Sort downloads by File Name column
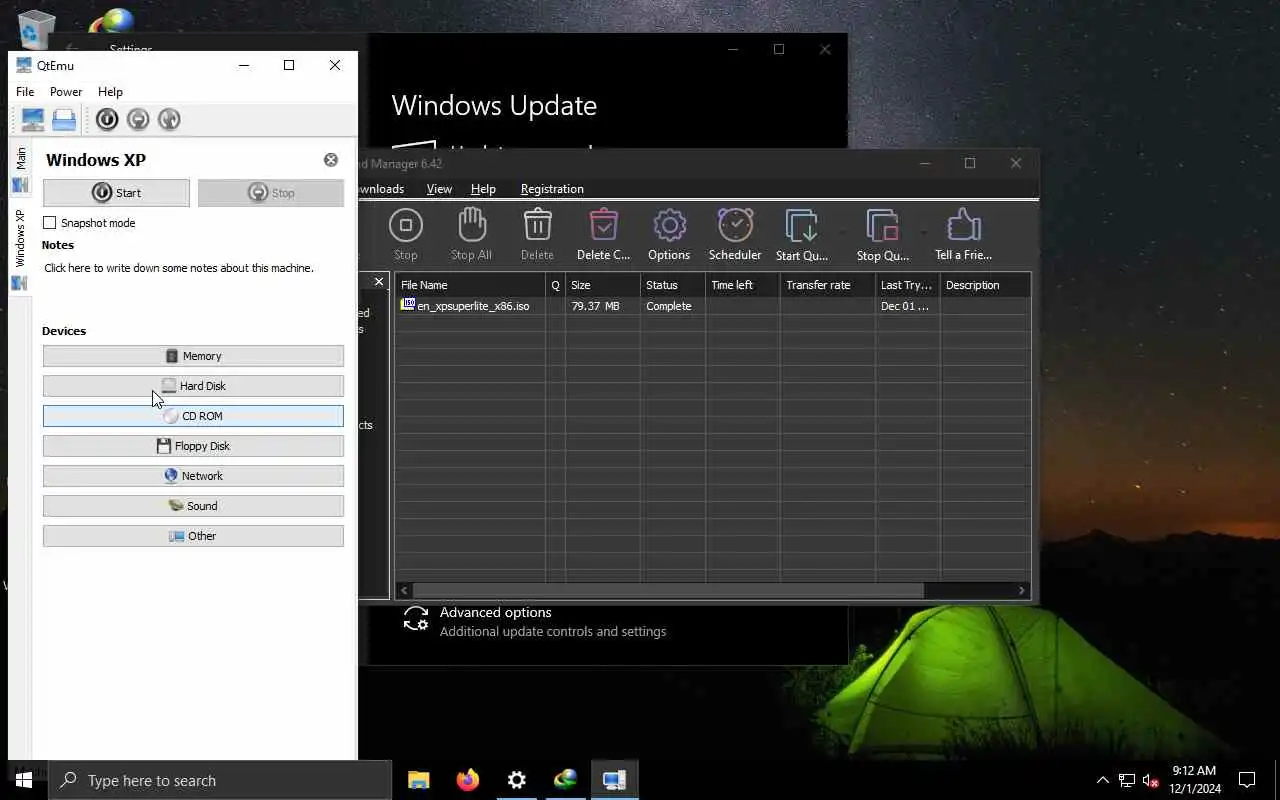1280x800 pixels. coord(470,285)
